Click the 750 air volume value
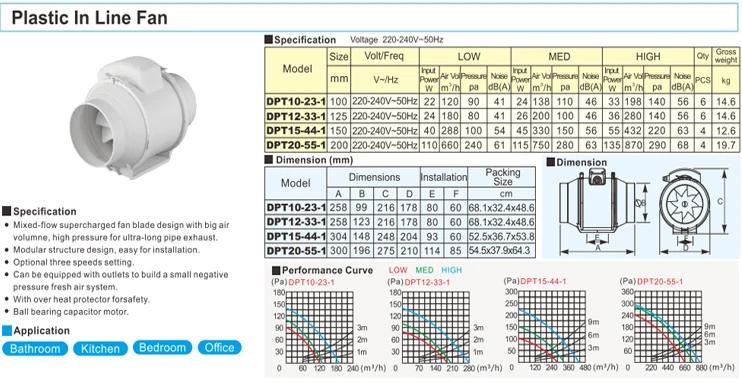The height and width of the screenshot is (383, 742). click(541, 145)
